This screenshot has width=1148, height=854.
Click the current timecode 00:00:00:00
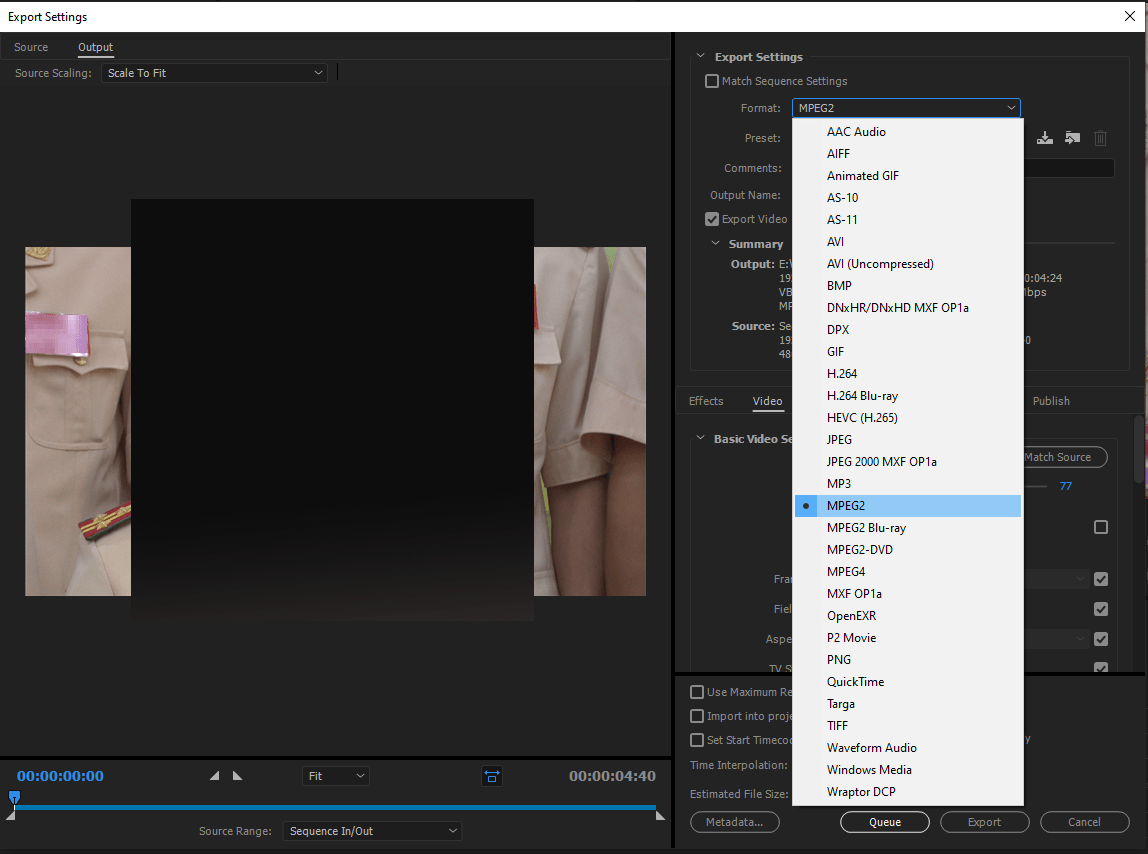60,776
